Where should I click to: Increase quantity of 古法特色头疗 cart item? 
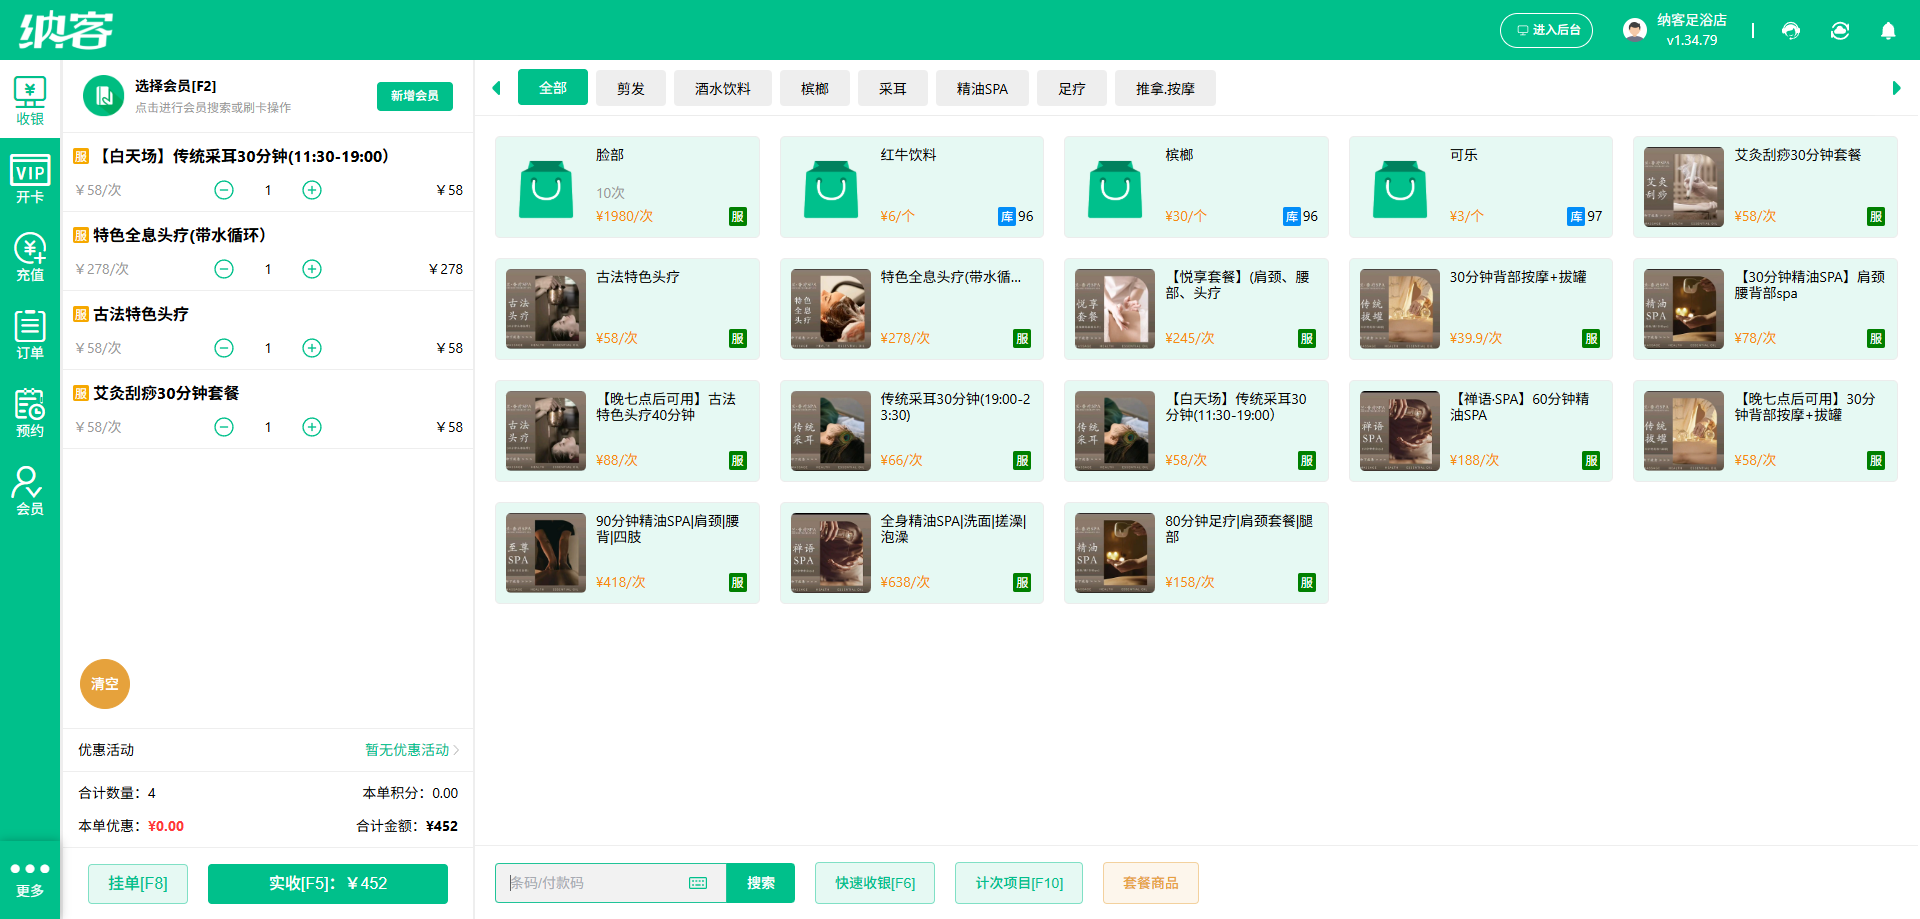[x=312, y=348]
